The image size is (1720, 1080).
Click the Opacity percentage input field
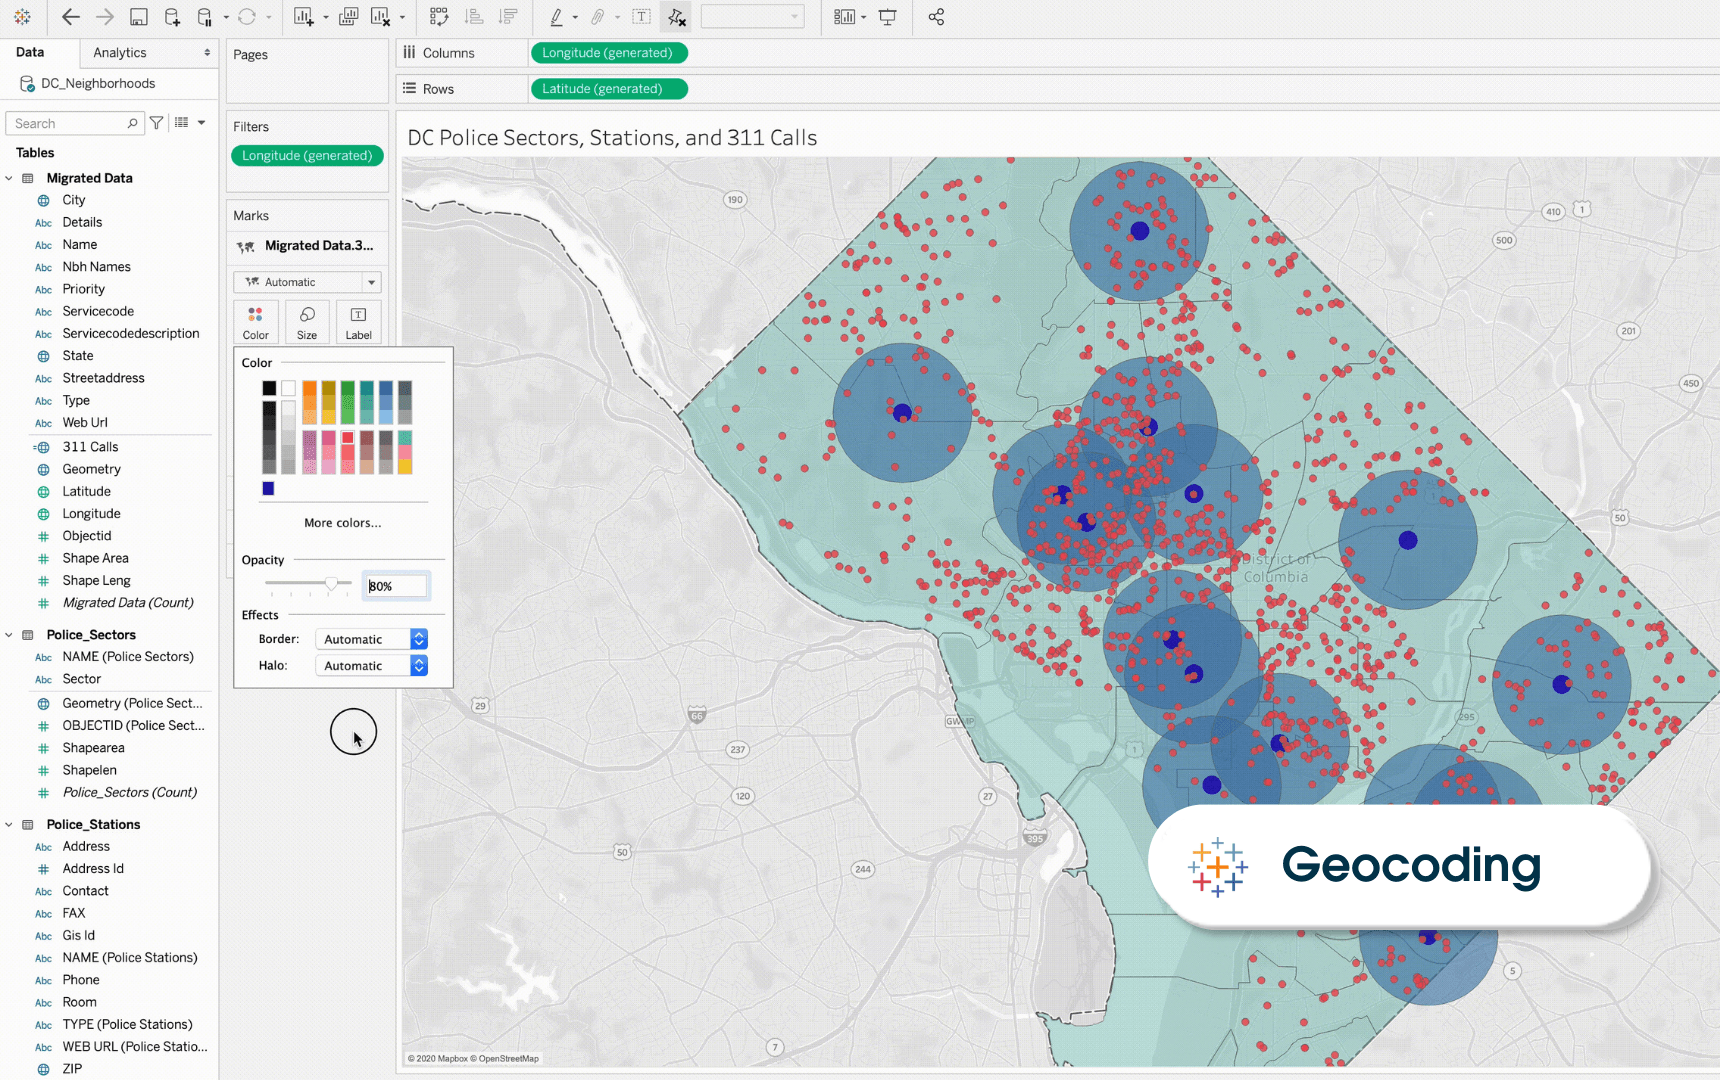396,586
